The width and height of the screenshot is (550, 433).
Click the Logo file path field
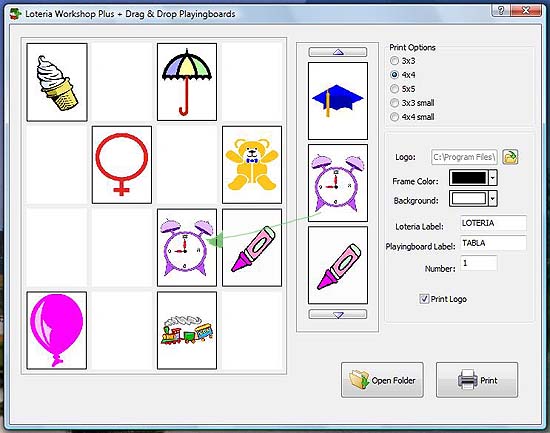pyautogui.click(x=464, y=157)
